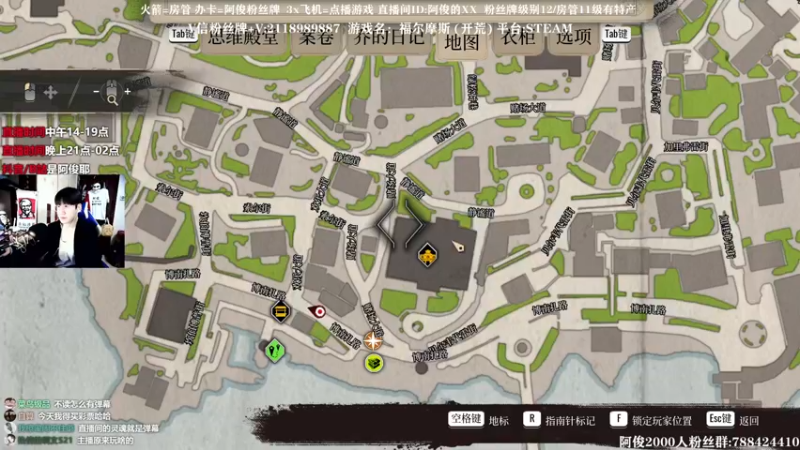Click the large dark building on map
The height and width of the screenshot is (450, 800).
[433, 255]
